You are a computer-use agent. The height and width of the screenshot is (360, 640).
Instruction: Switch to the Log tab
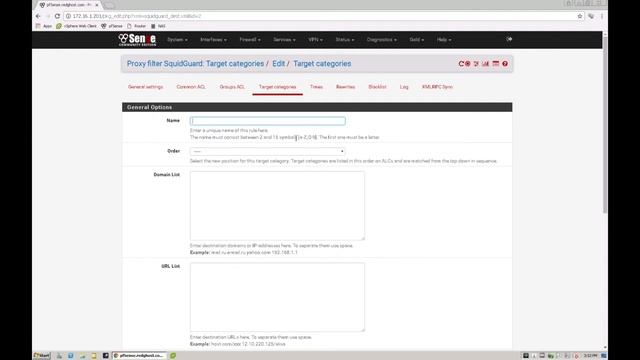(x=404, y=87)
